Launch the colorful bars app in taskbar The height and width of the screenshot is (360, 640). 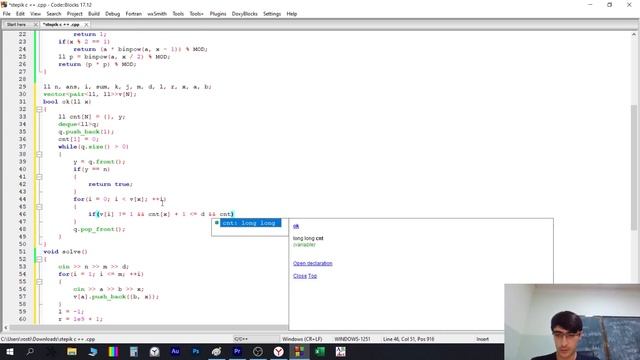click(113, 351)
